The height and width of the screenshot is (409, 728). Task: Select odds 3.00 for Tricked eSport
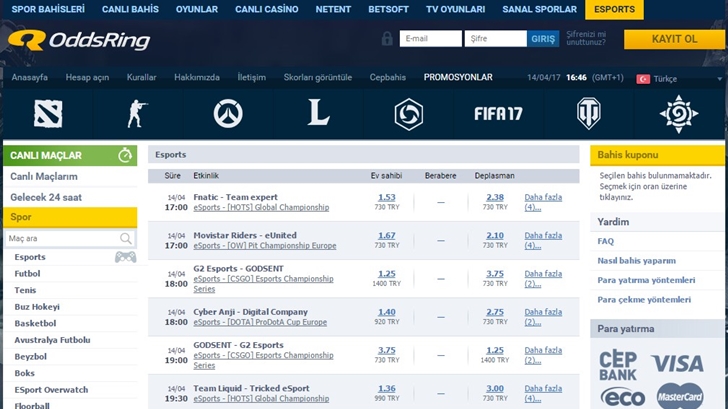[x=495, y=388]
